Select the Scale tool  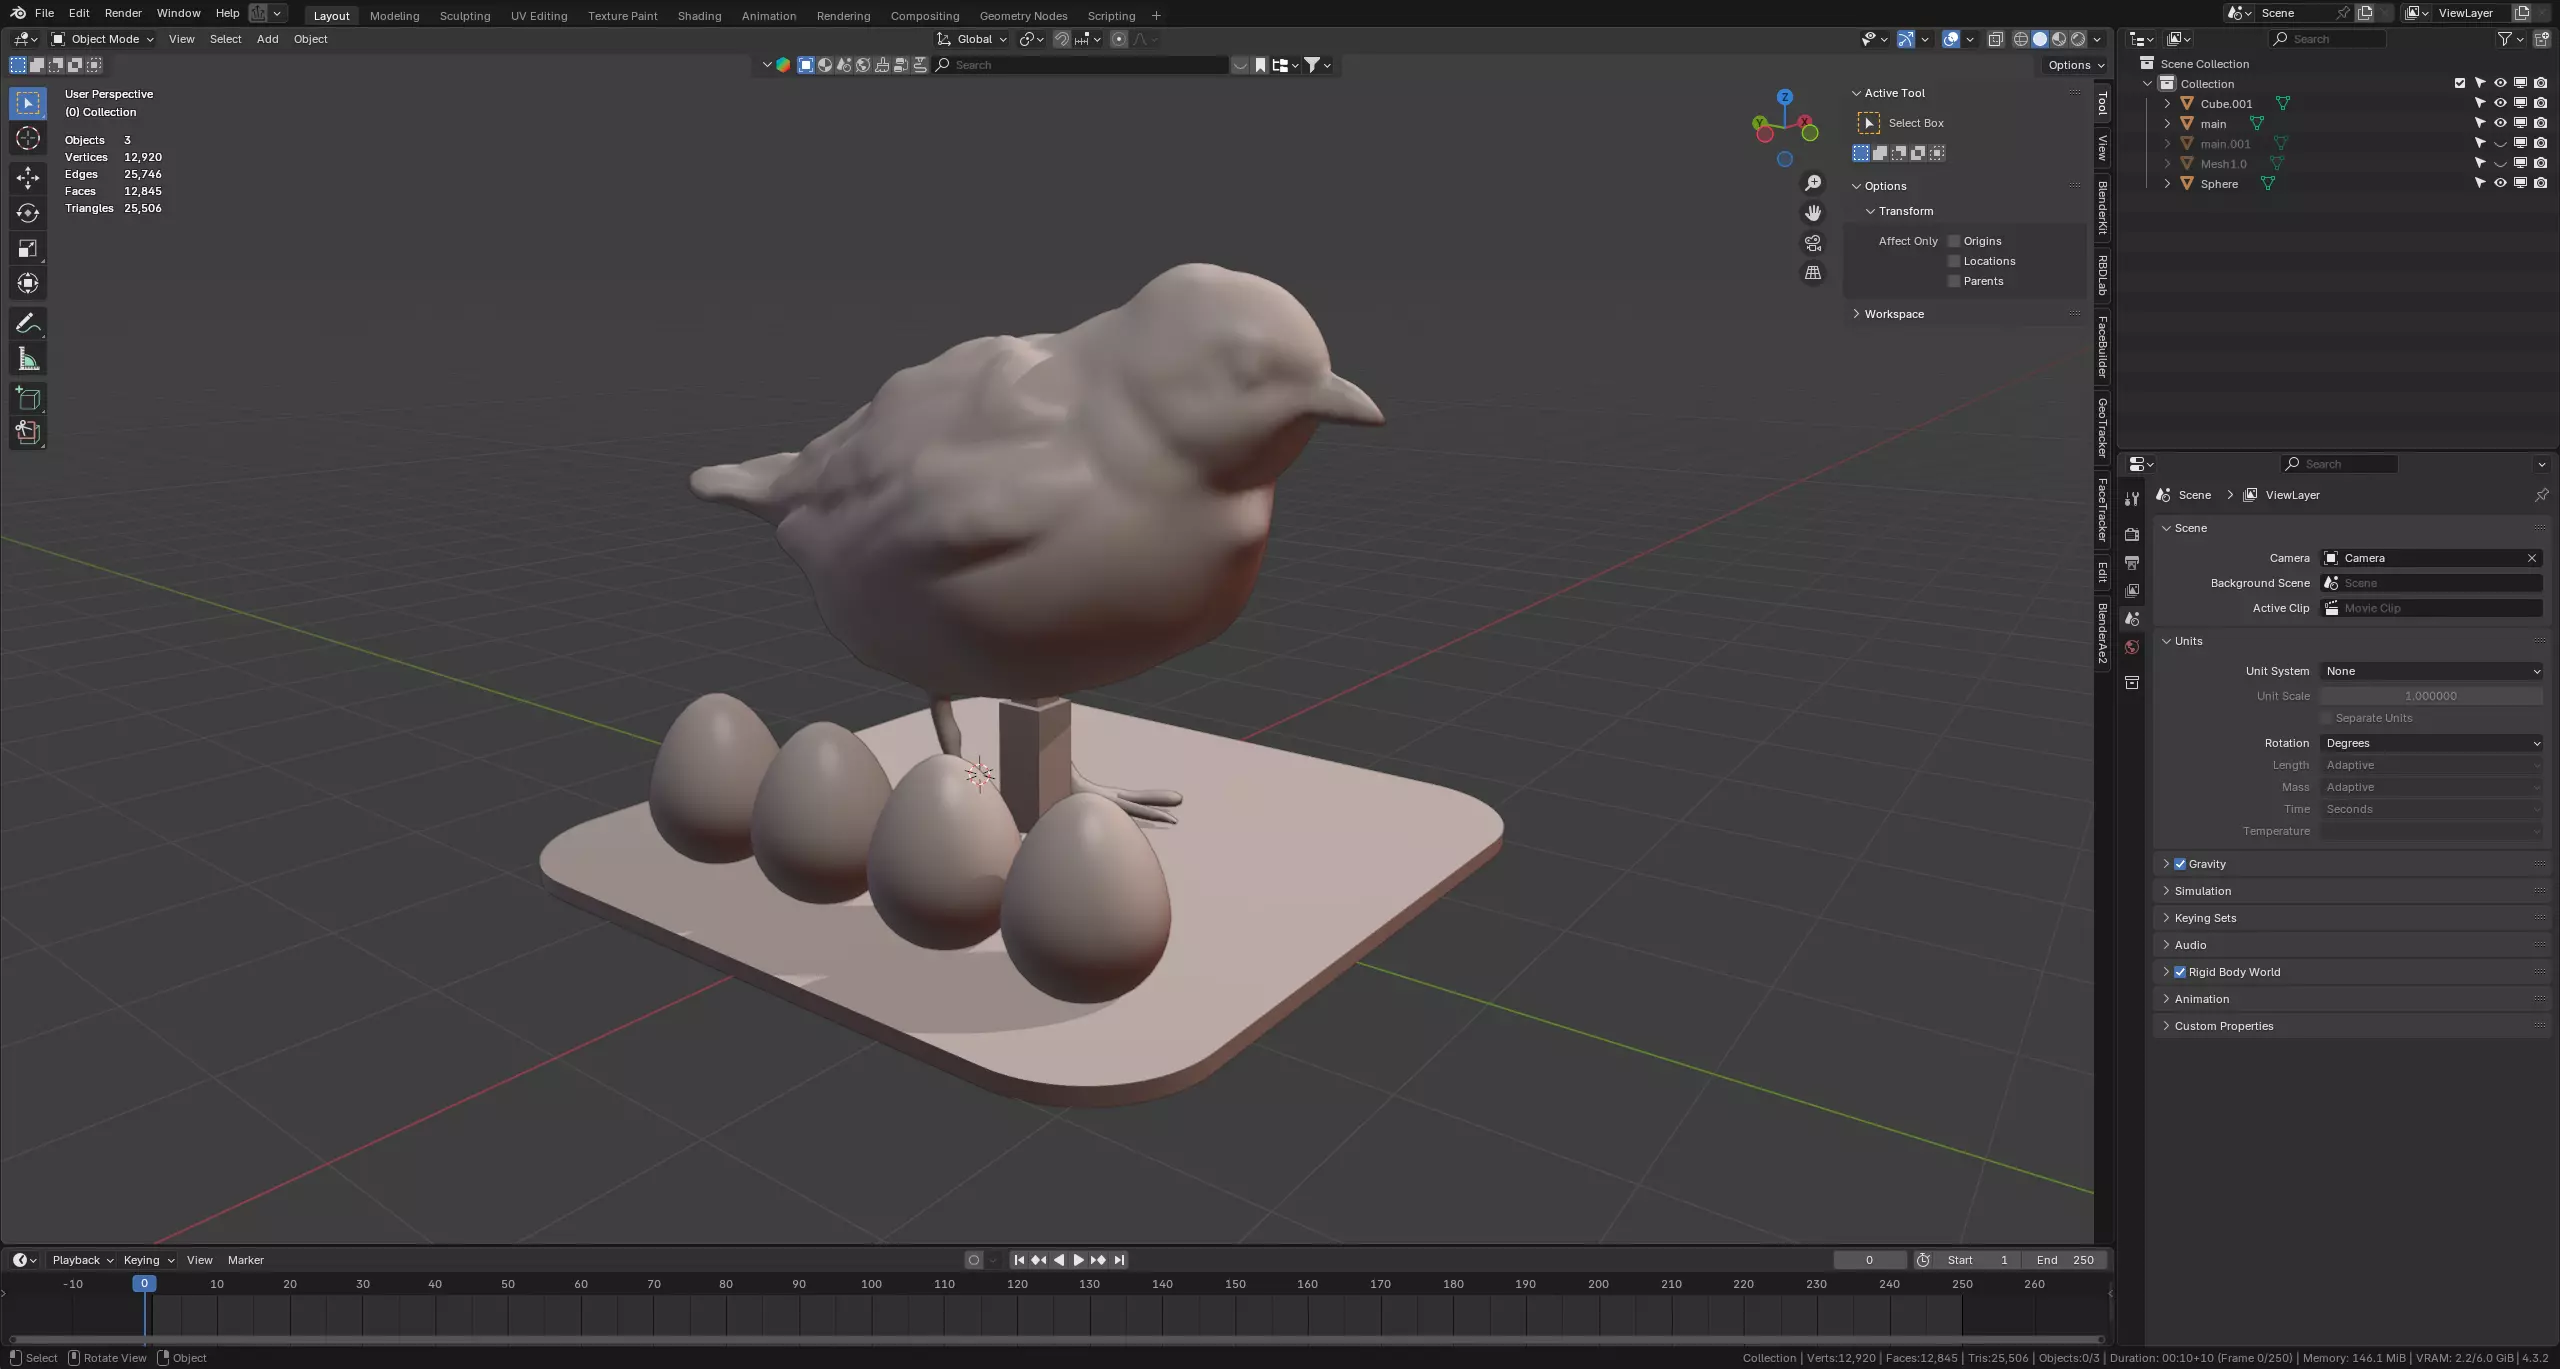pyautogui.click(x=28, y=248)
